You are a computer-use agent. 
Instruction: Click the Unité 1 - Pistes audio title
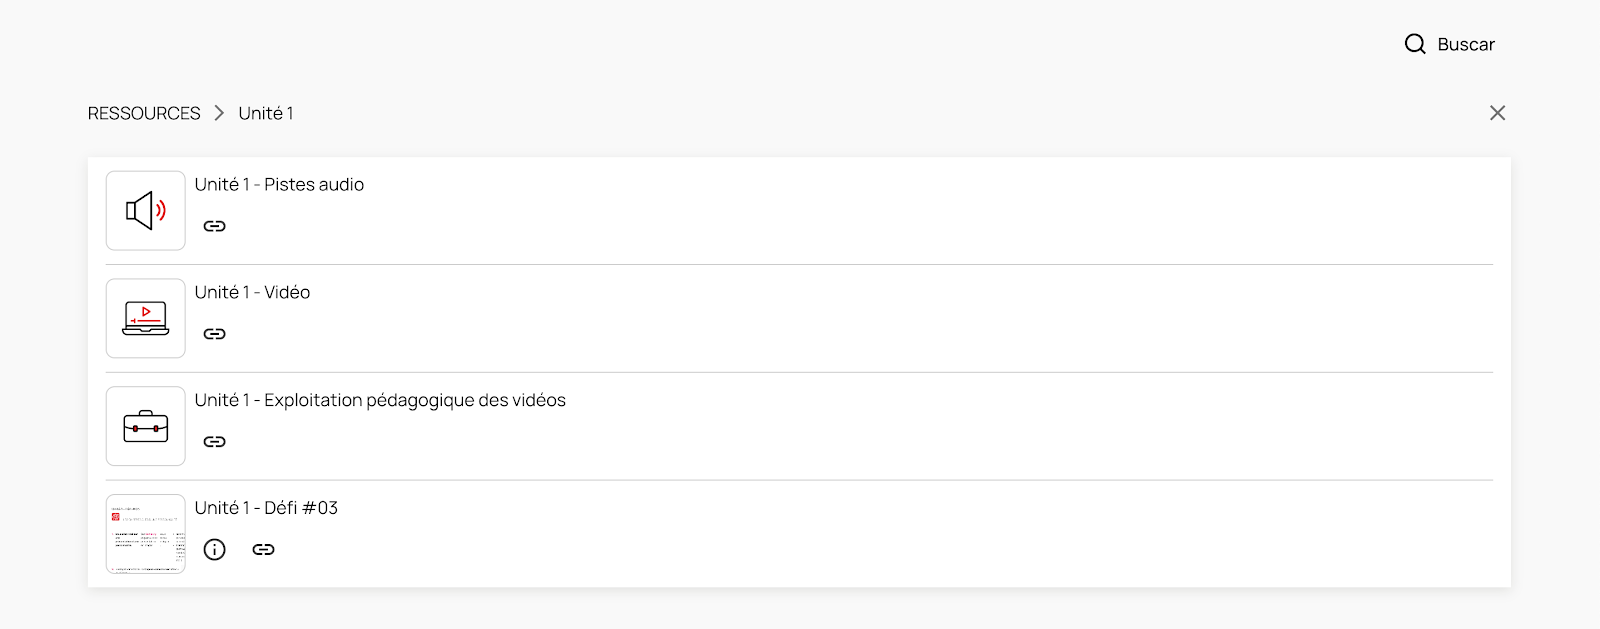[x=279, y=184]
